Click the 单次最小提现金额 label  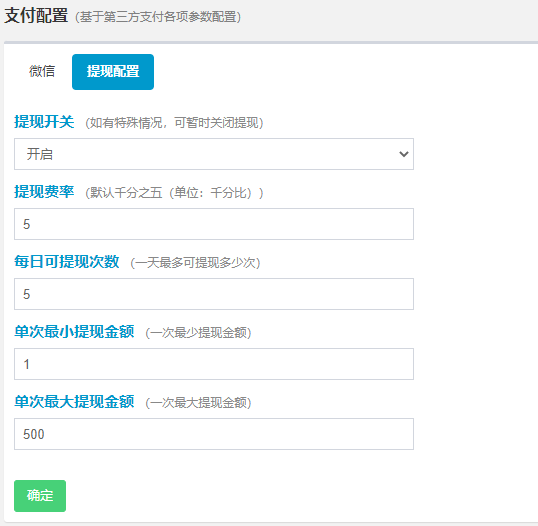74,332
